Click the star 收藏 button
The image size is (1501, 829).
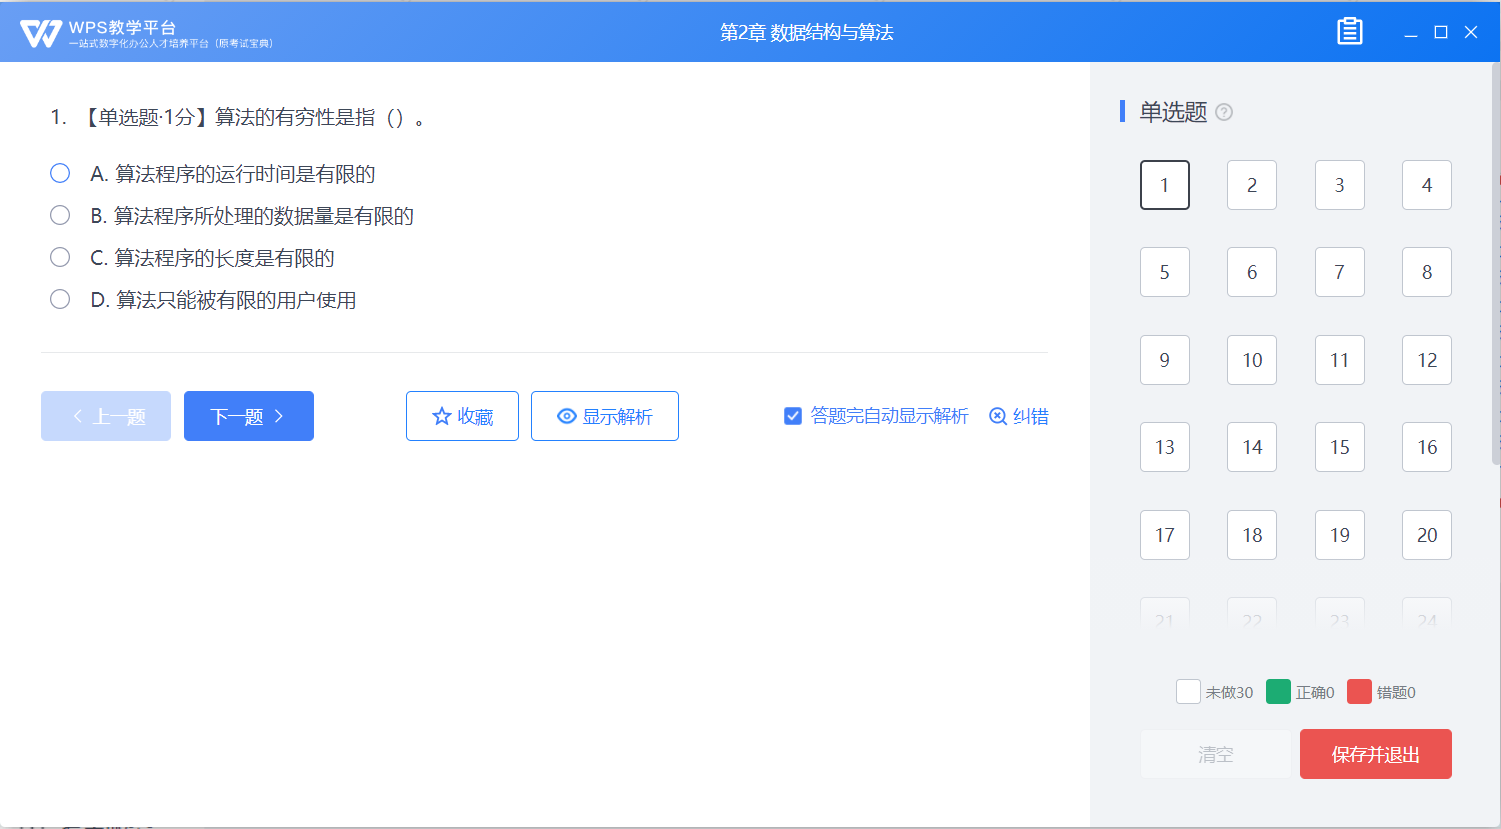pos(462,416)
